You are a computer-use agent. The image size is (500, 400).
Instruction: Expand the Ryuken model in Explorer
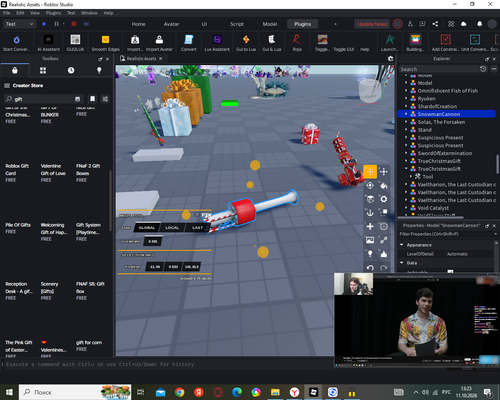406,98
